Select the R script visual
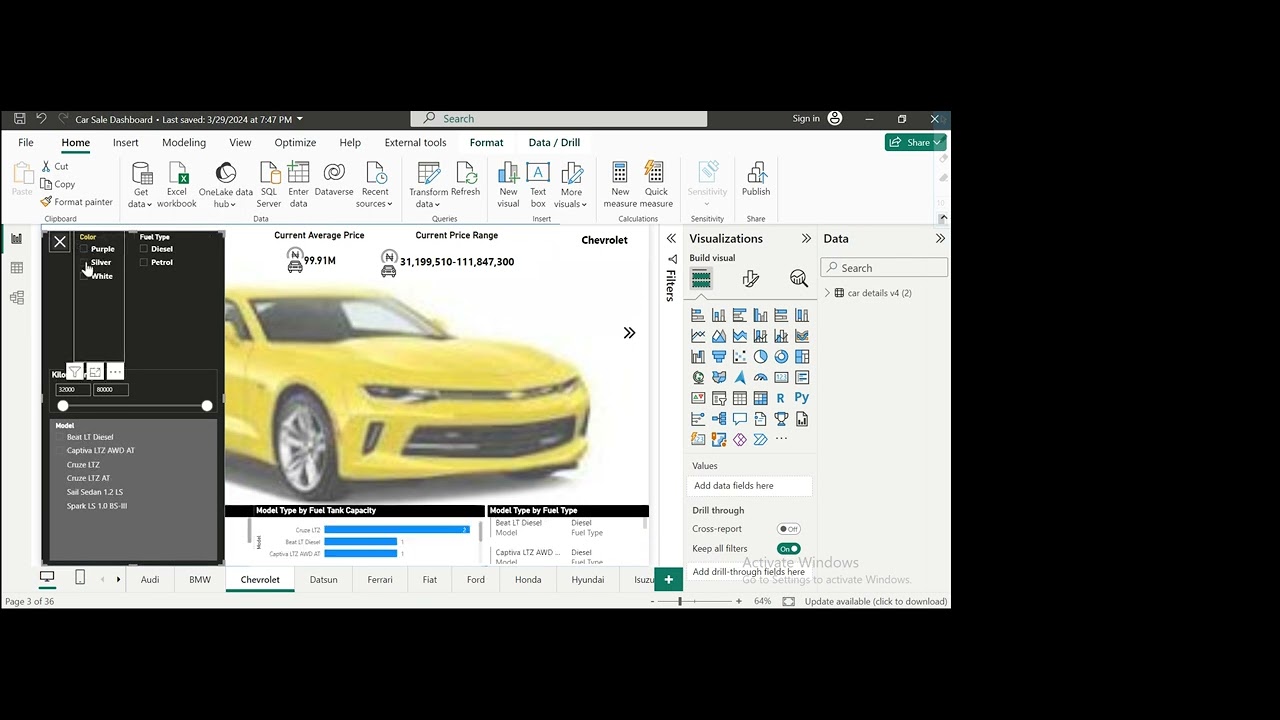 tap(781, 398)
